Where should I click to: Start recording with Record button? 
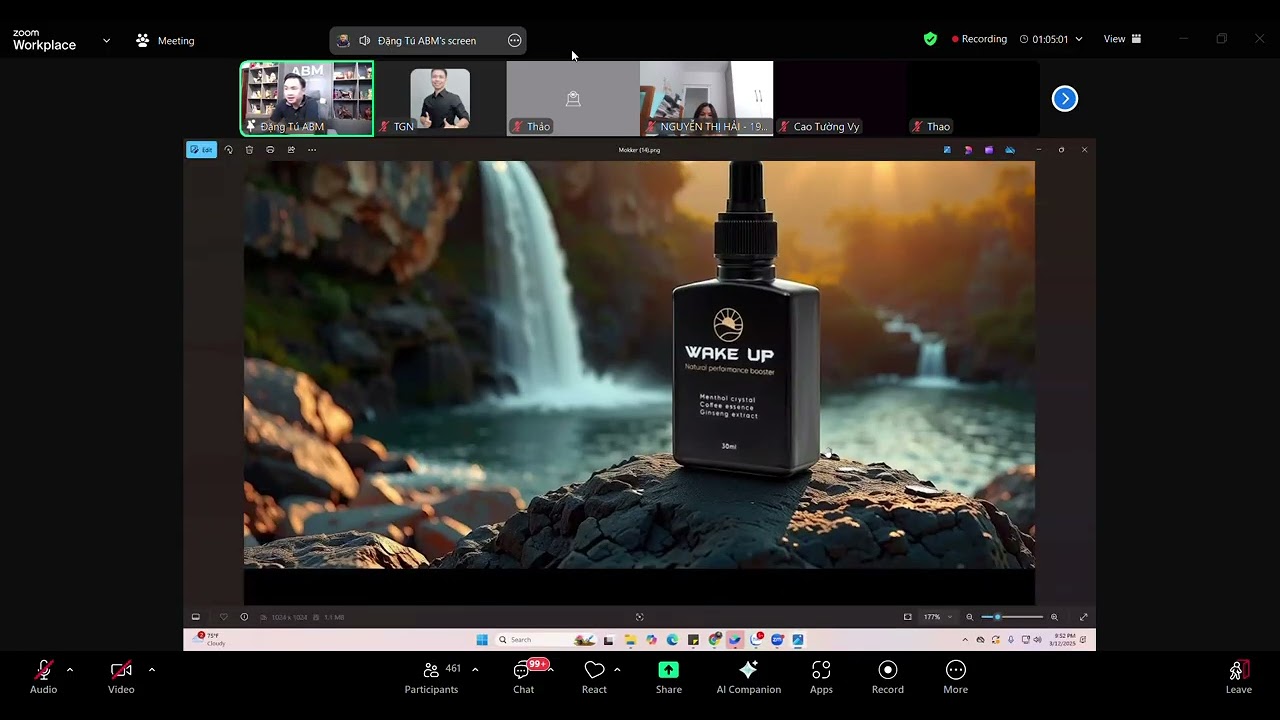tap(887, 676)
